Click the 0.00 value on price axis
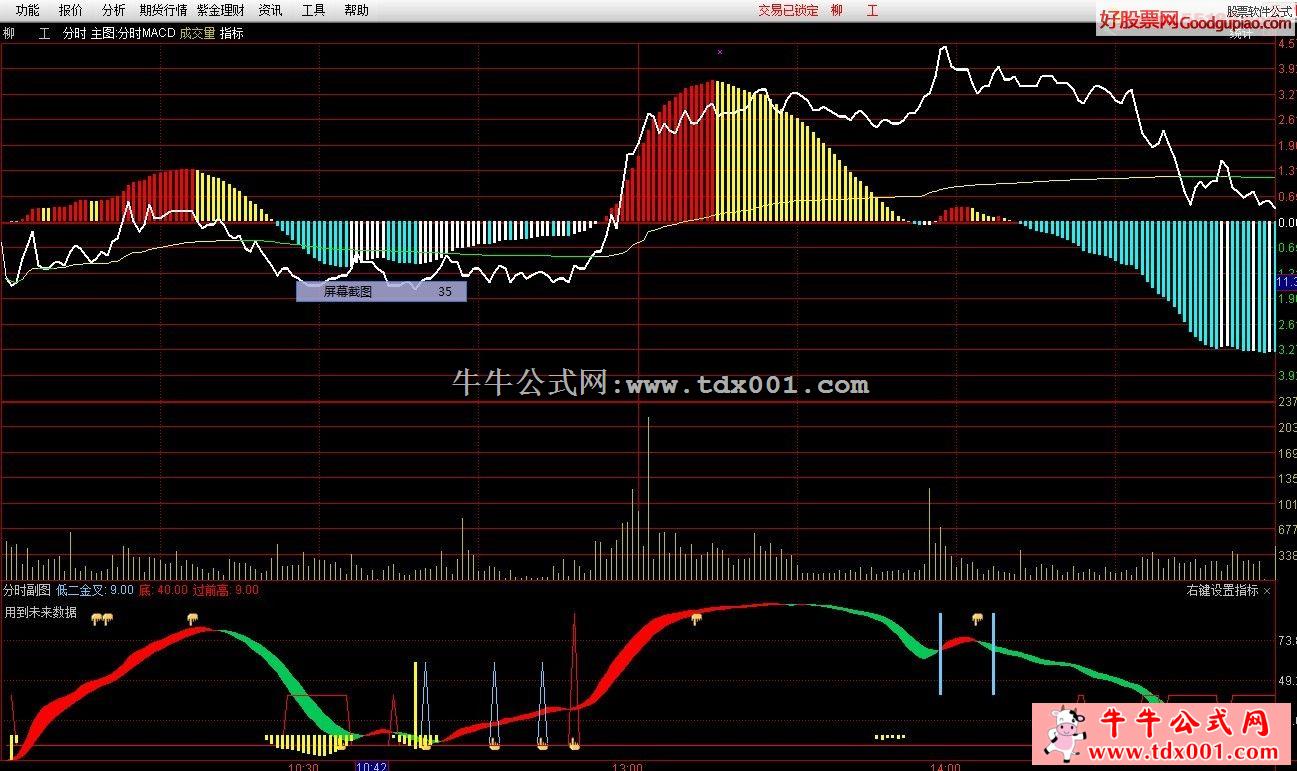 [1286, 222]
